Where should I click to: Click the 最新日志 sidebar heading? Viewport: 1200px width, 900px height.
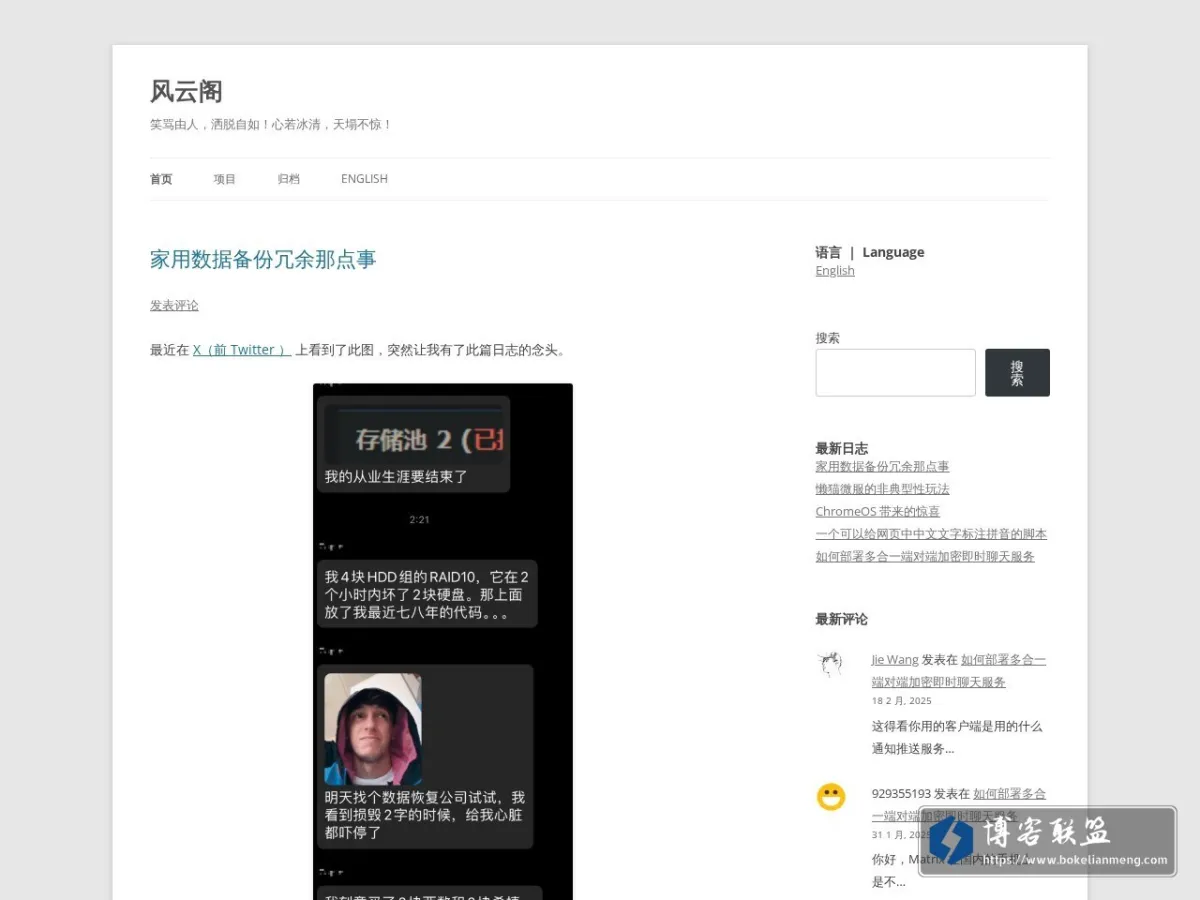[x=841, y=448]
